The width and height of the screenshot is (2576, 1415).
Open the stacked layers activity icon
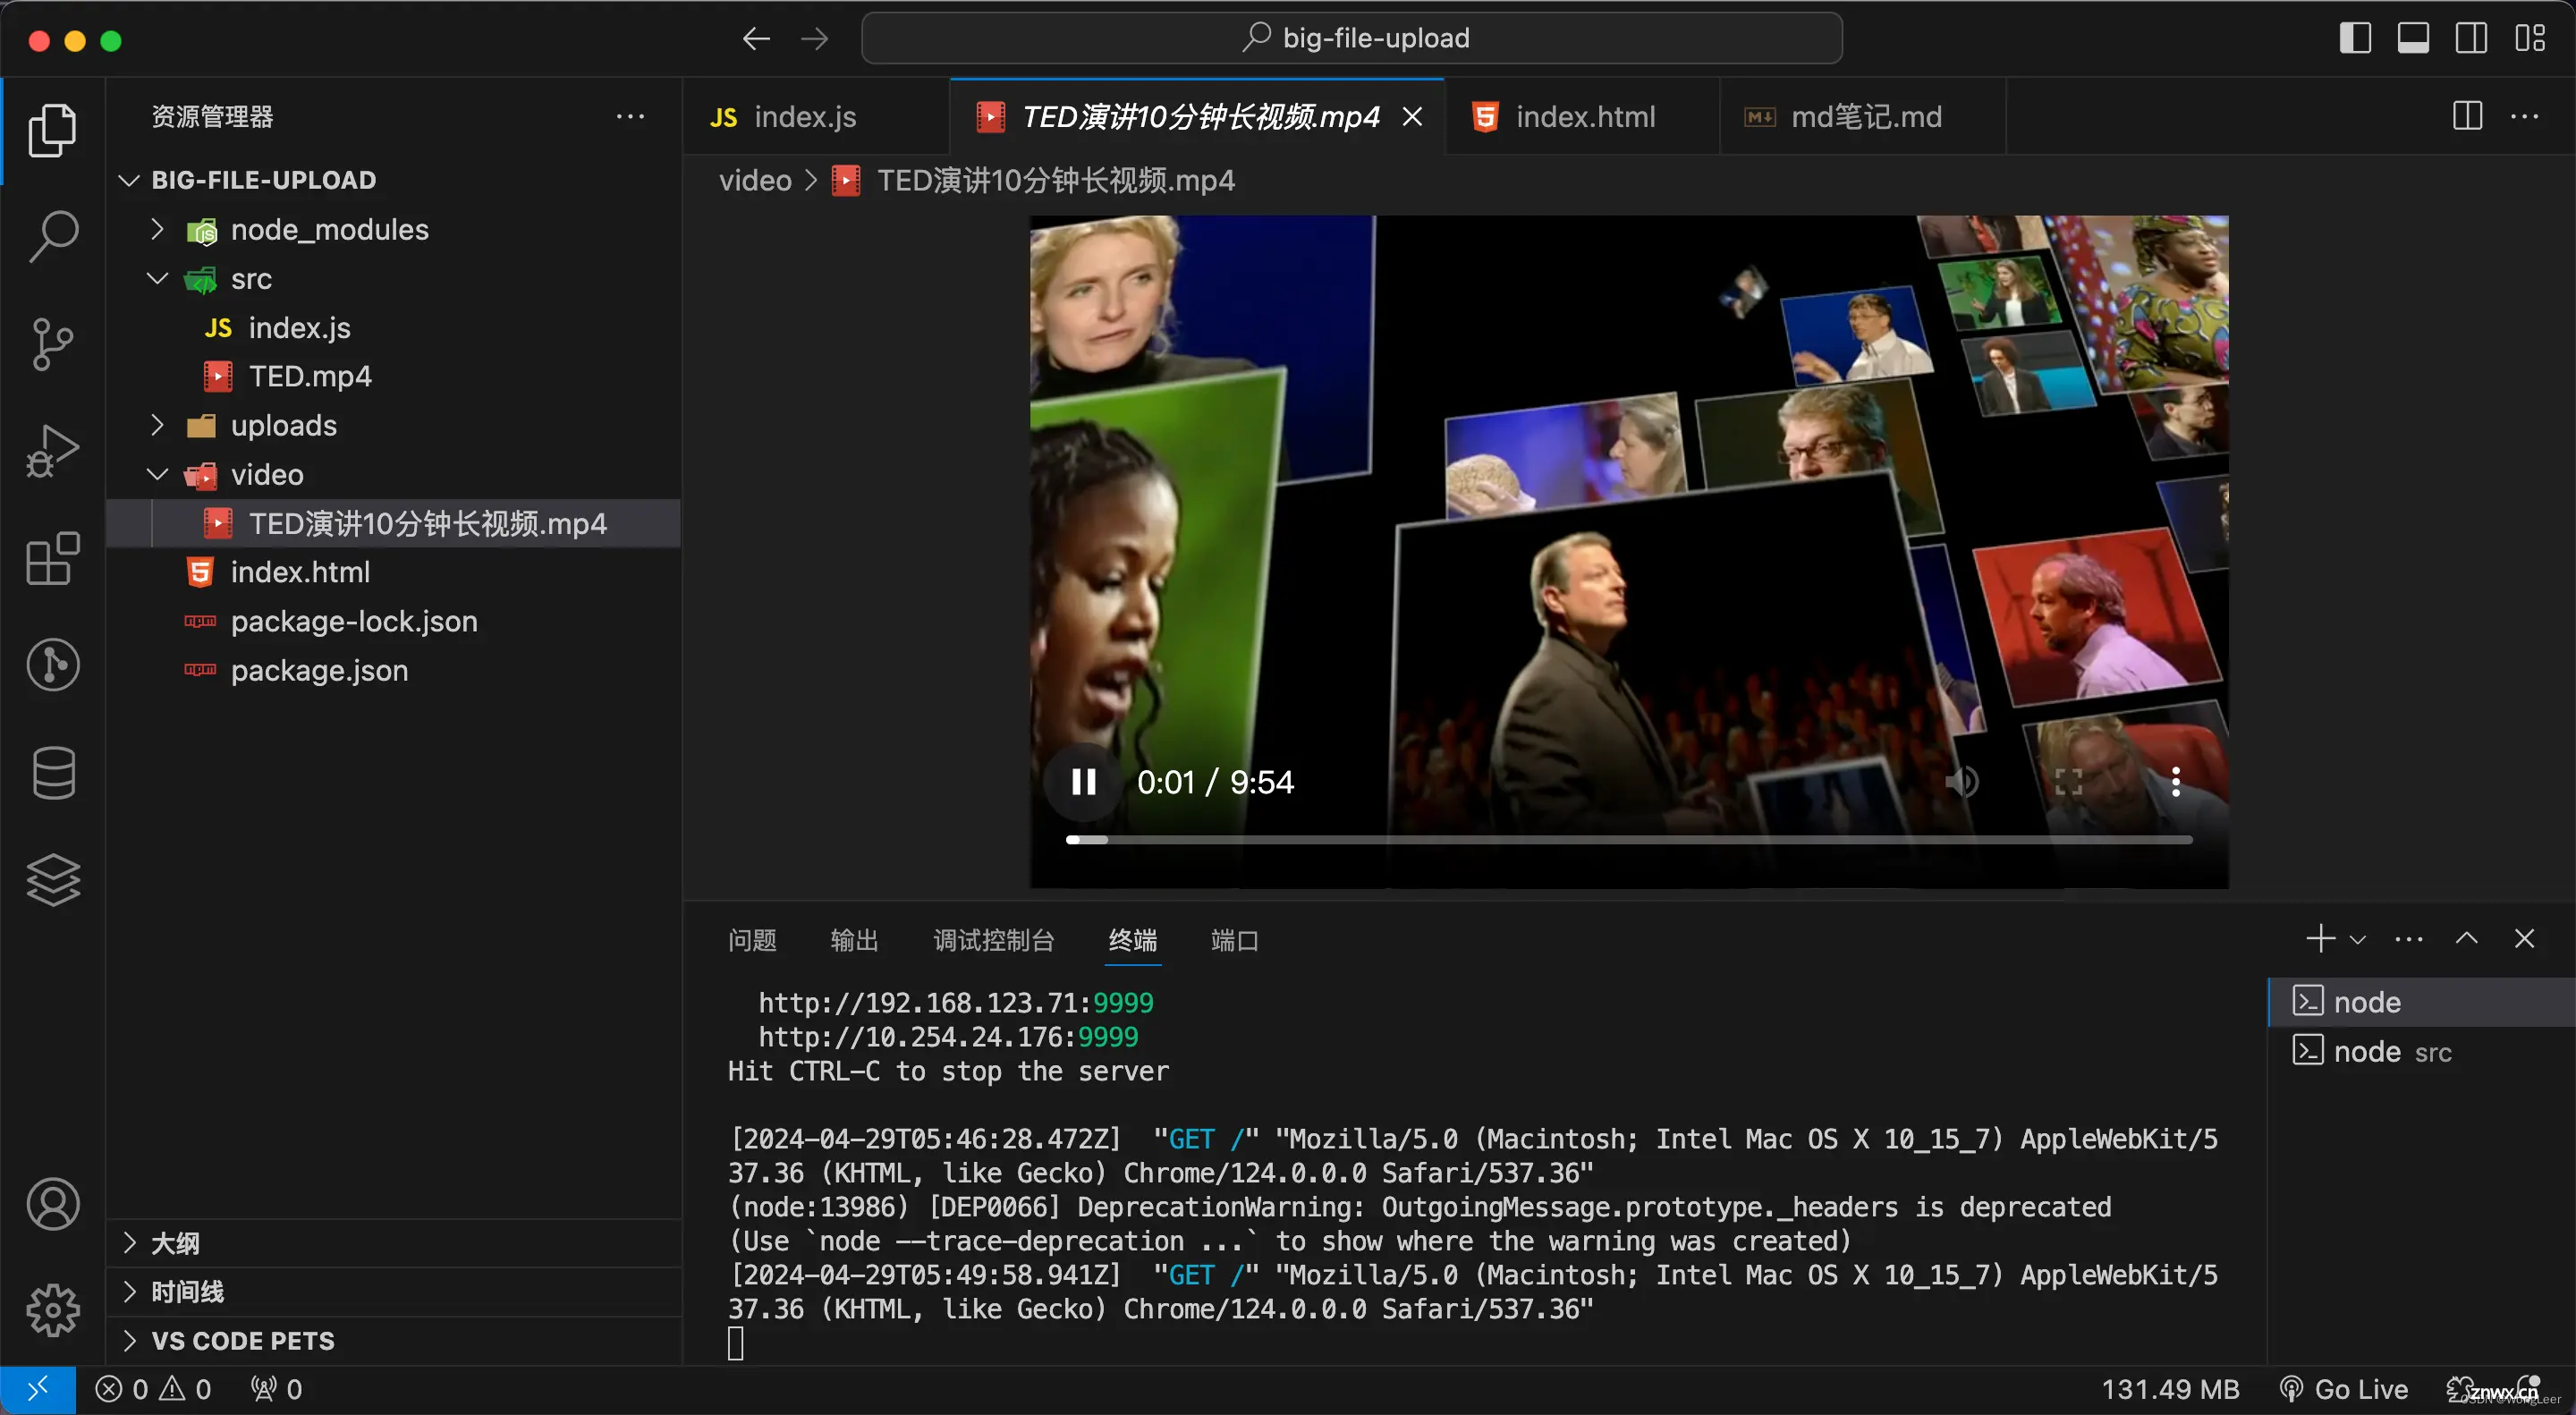click(52, 879)
